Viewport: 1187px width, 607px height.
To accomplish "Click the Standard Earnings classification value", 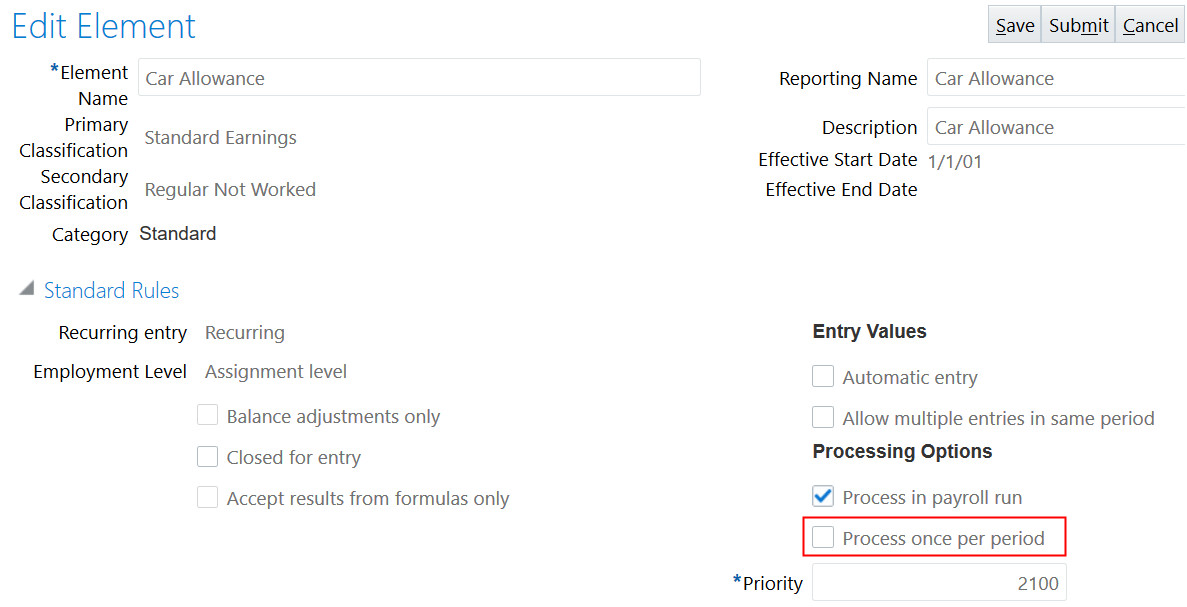I will coord(220,138).
